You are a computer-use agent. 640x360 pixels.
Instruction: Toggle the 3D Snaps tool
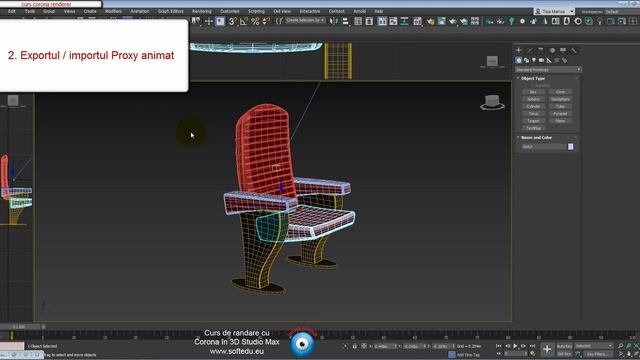[232, 21]
